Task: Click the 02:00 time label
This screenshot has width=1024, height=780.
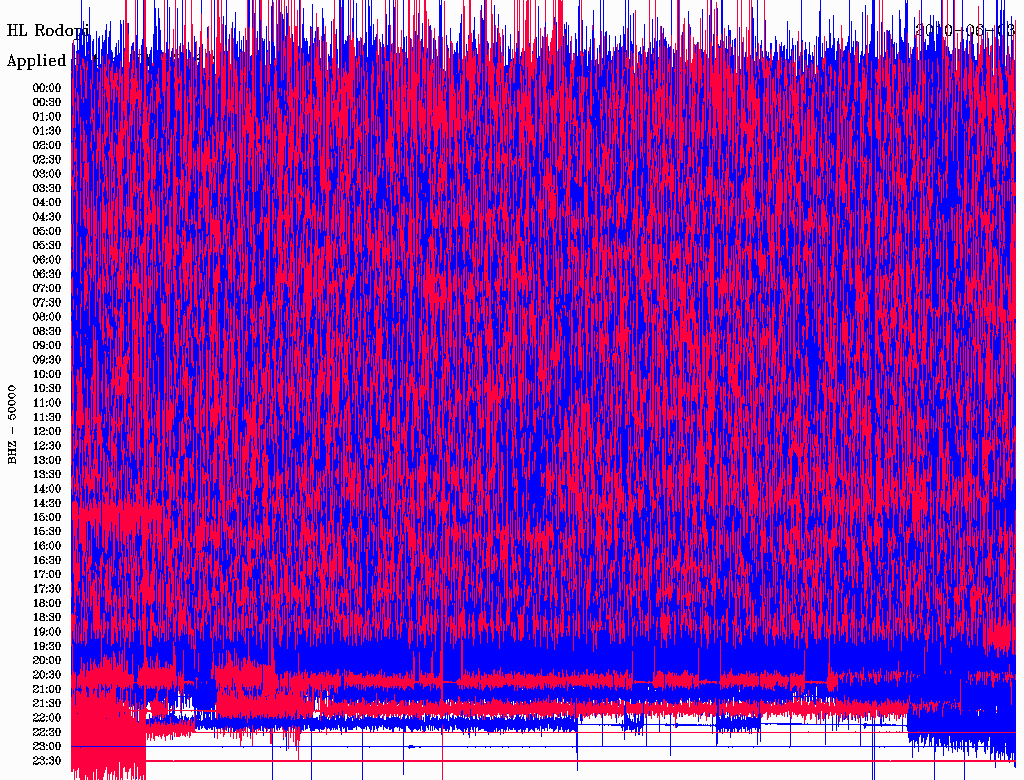Action: 47,146
